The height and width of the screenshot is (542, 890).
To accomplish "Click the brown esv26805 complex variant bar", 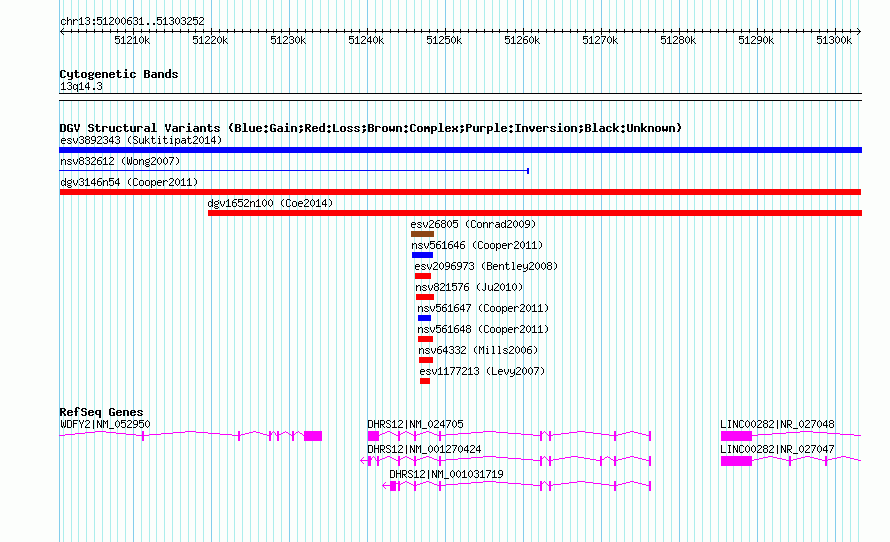I will pos(422,234).
